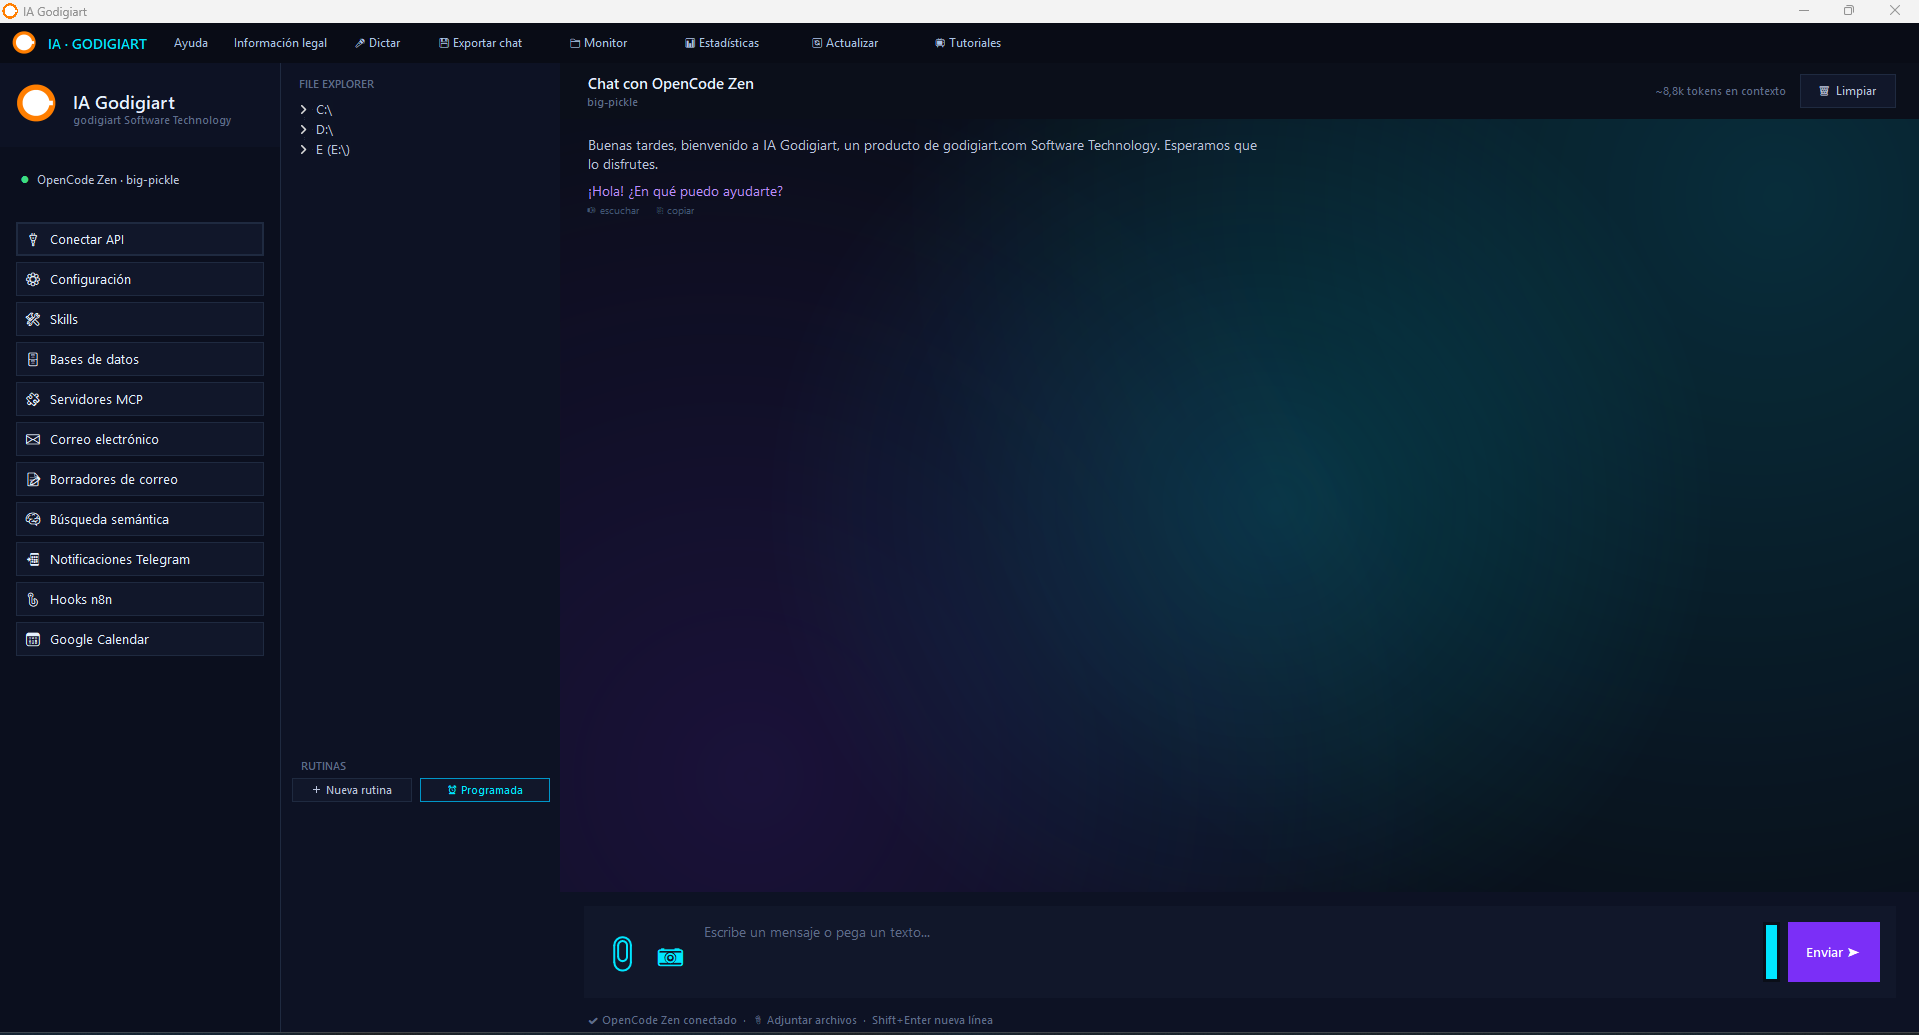Open Tutoriales from the top bar
The height and width of the screenshot is (1035, 1919).
[968, 43]
